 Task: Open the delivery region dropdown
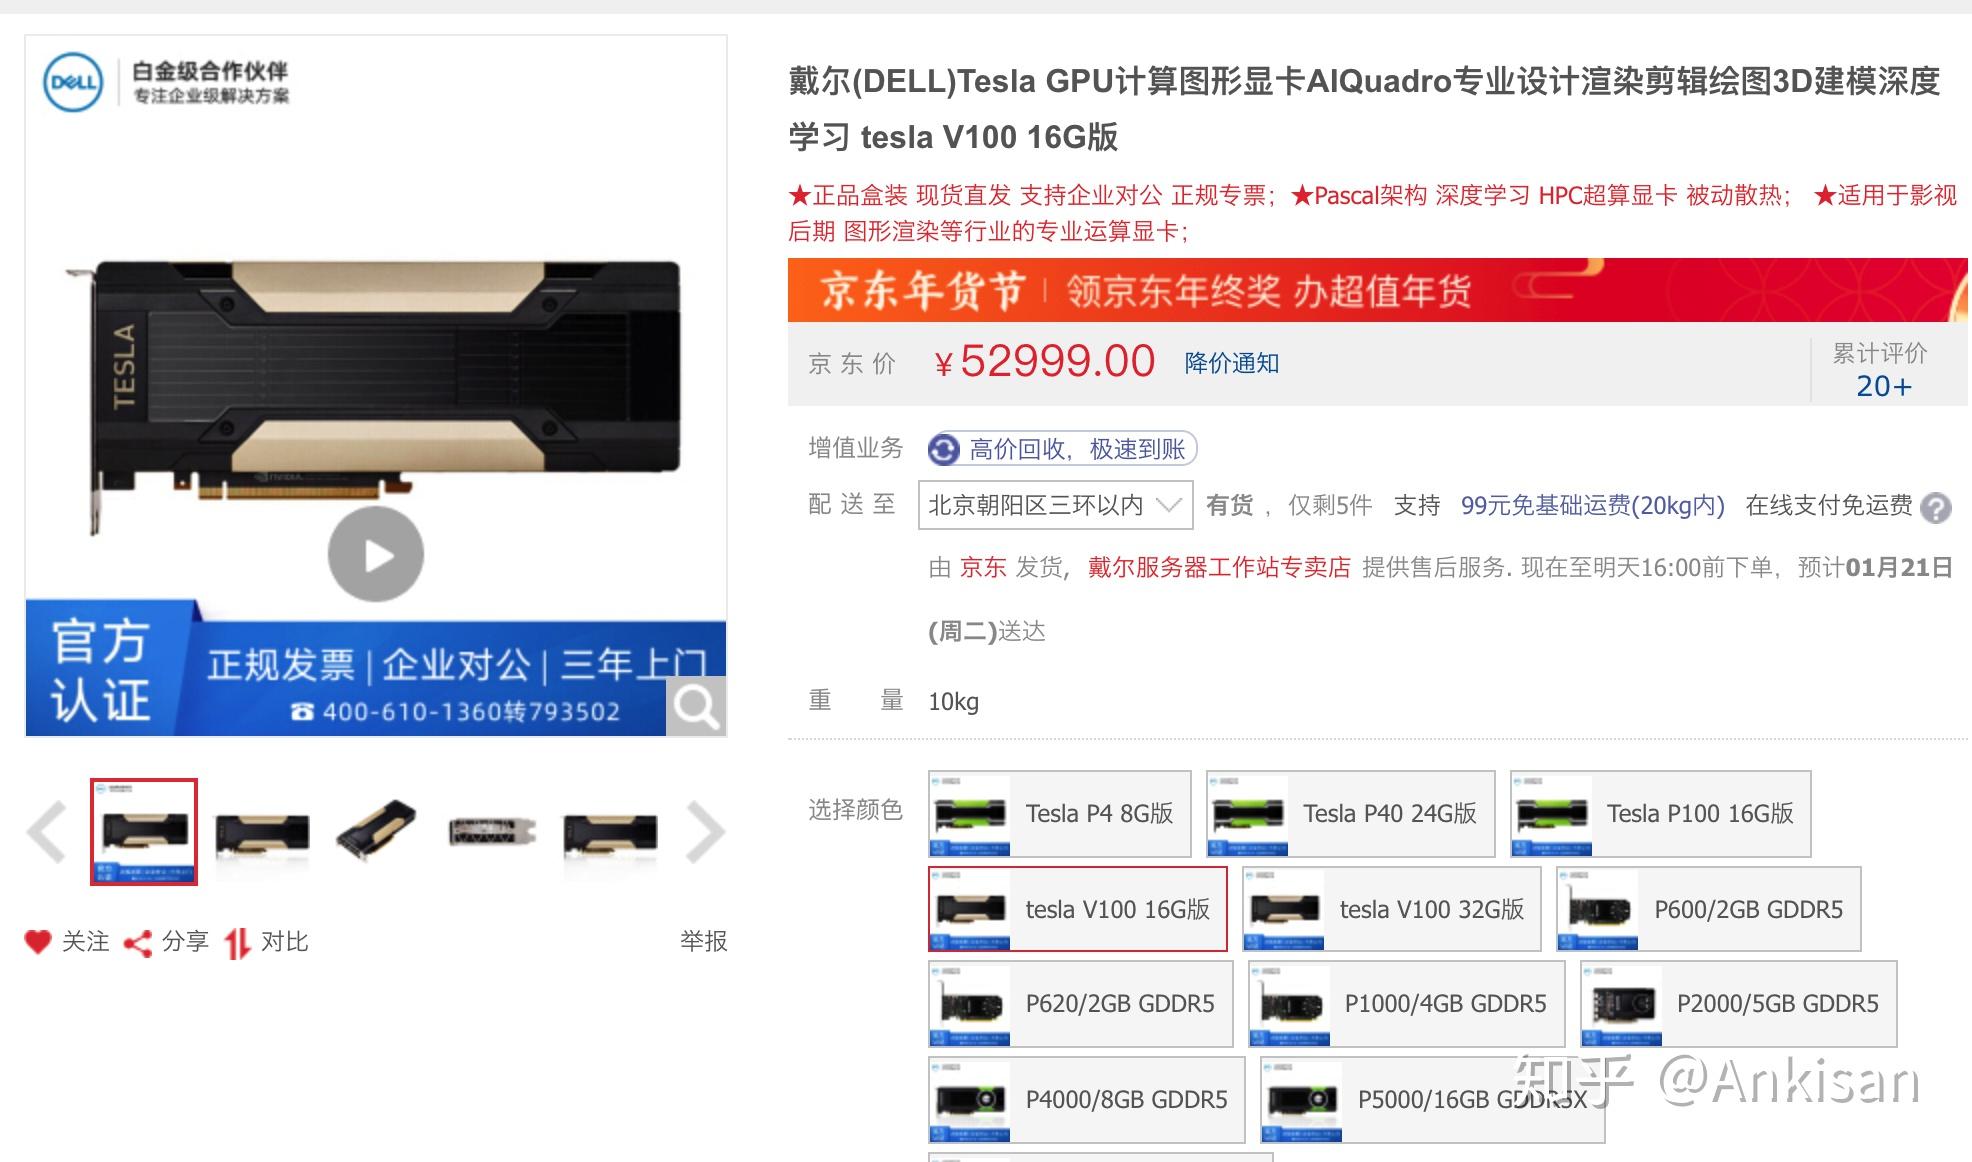coord(1056,505)
